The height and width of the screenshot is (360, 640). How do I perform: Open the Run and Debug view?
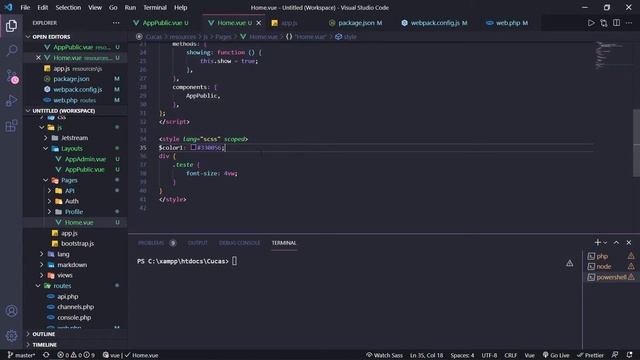pyautogui.click(x=11, y=100)
